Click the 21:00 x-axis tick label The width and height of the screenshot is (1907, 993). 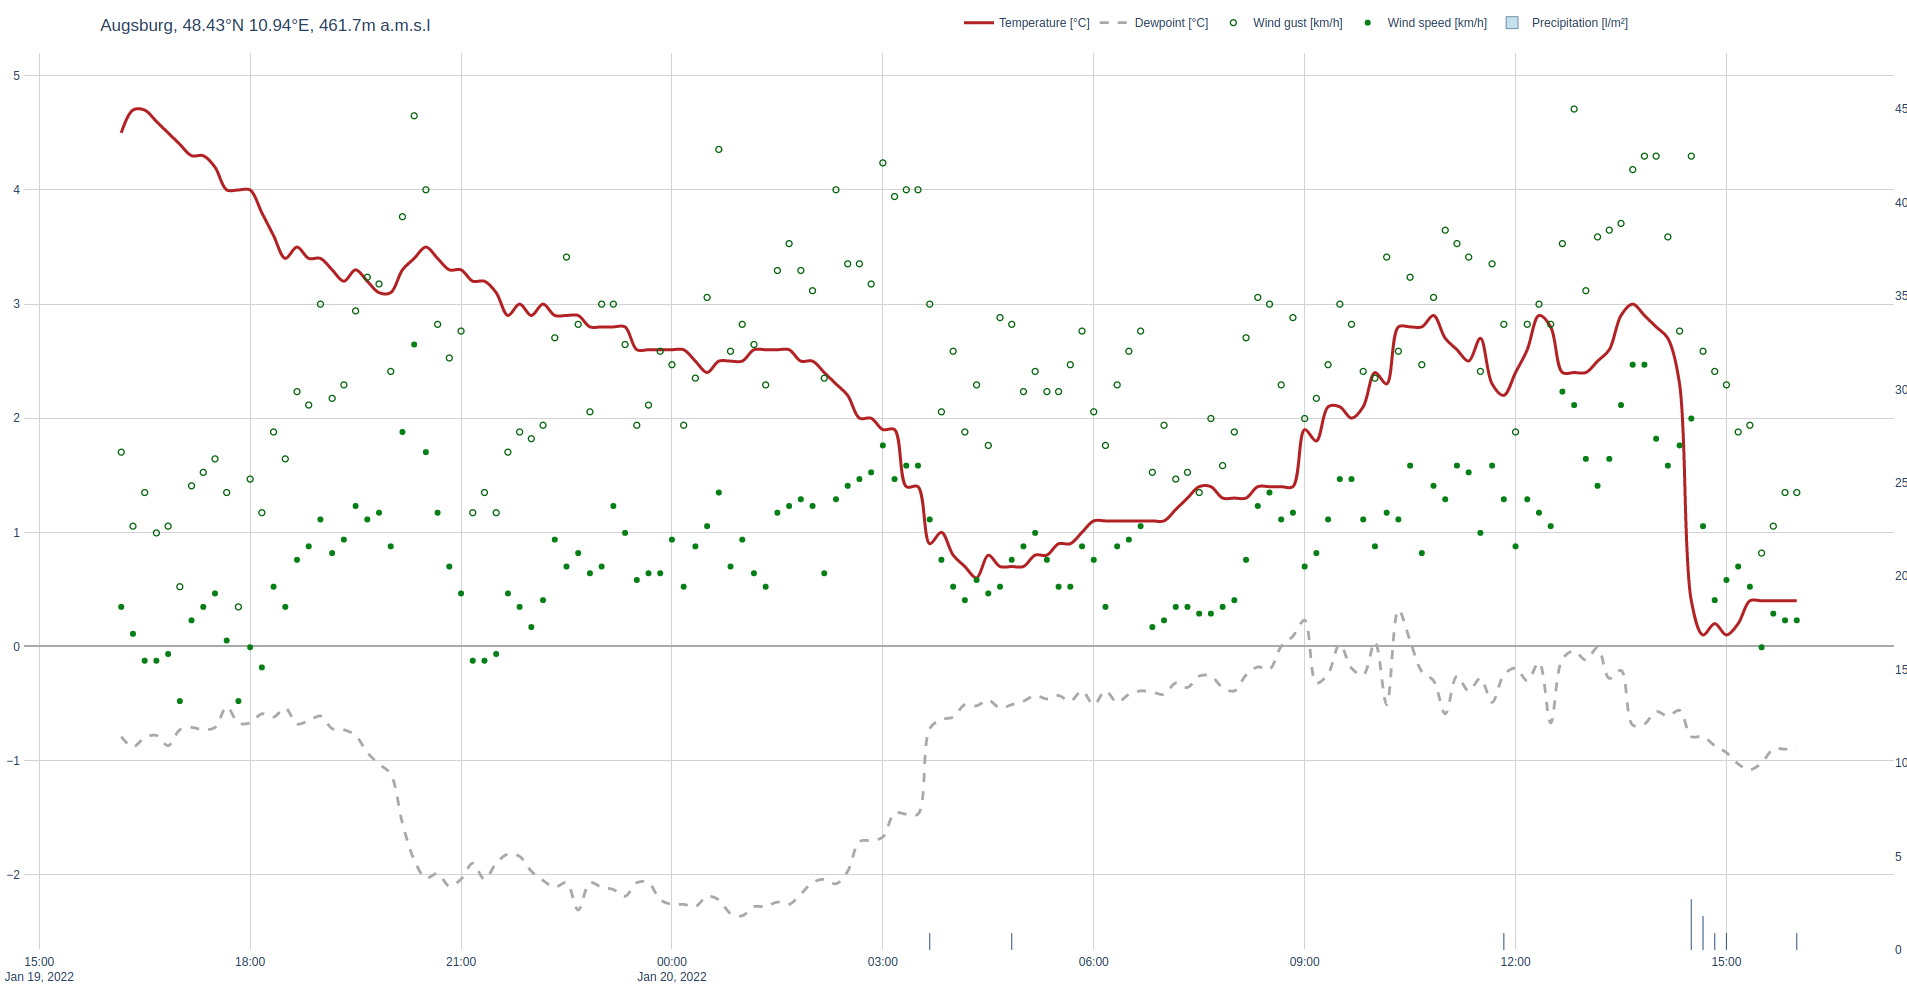pos(461,962)
